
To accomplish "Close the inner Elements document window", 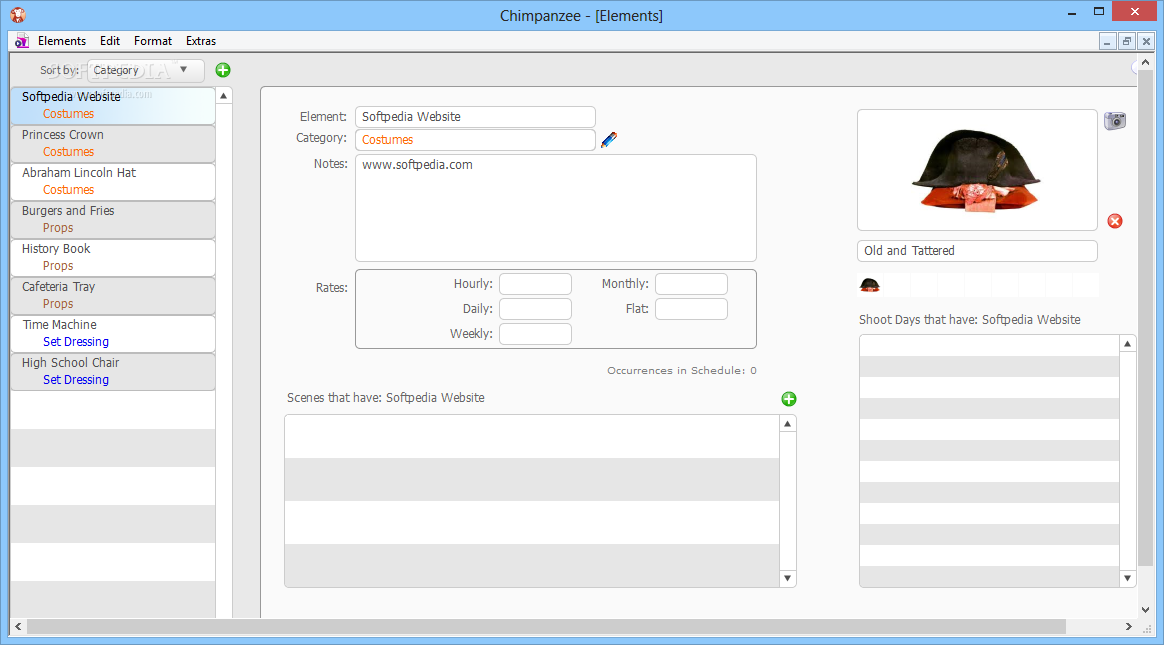I will click(x=1145, y=42).
